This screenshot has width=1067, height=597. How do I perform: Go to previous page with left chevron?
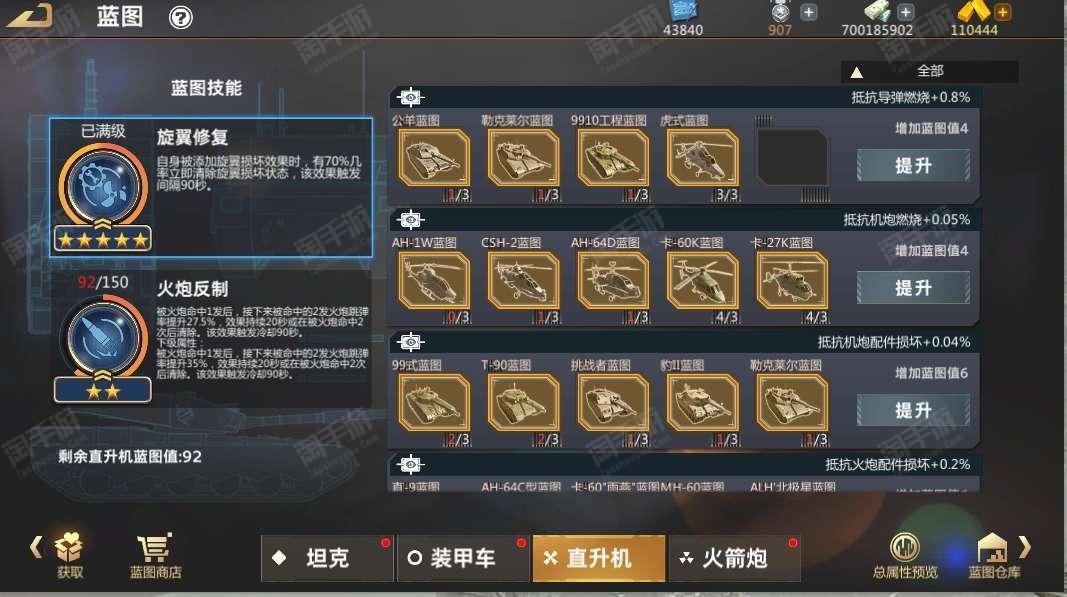[36, 547]
